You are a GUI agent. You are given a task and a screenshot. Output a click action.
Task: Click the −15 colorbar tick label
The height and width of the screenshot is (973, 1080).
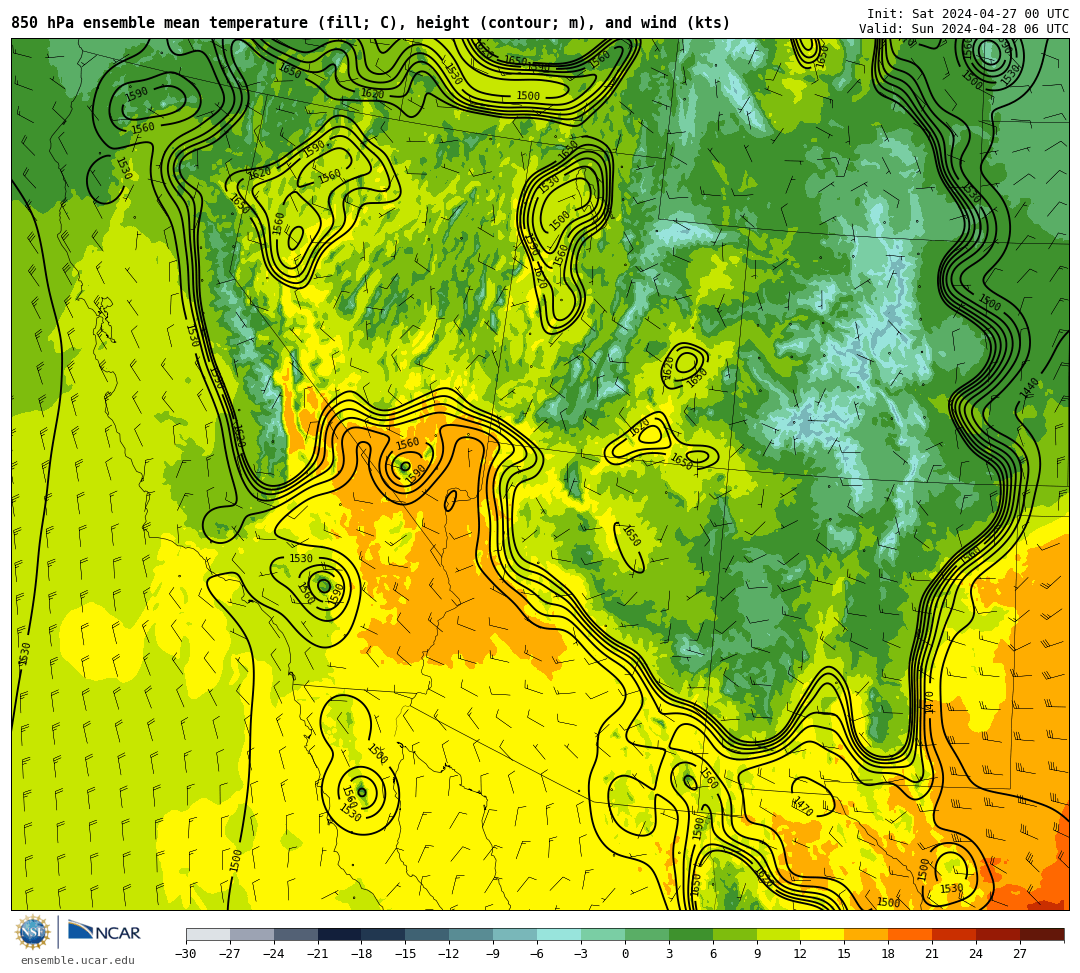[406, 954]
